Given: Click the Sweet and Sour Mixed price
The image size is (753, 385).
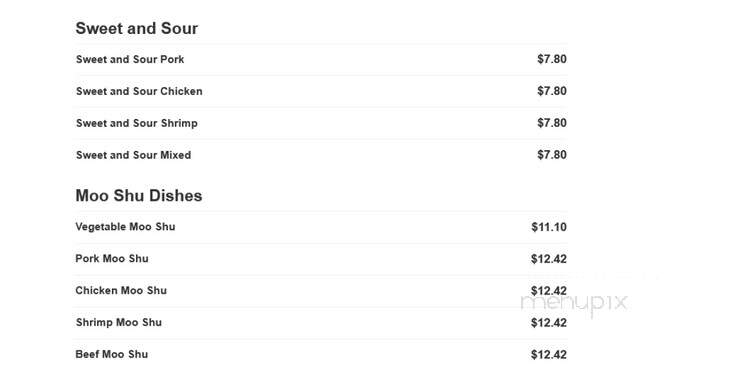Looking at the screenshot, I should click(x=552, y=155).
